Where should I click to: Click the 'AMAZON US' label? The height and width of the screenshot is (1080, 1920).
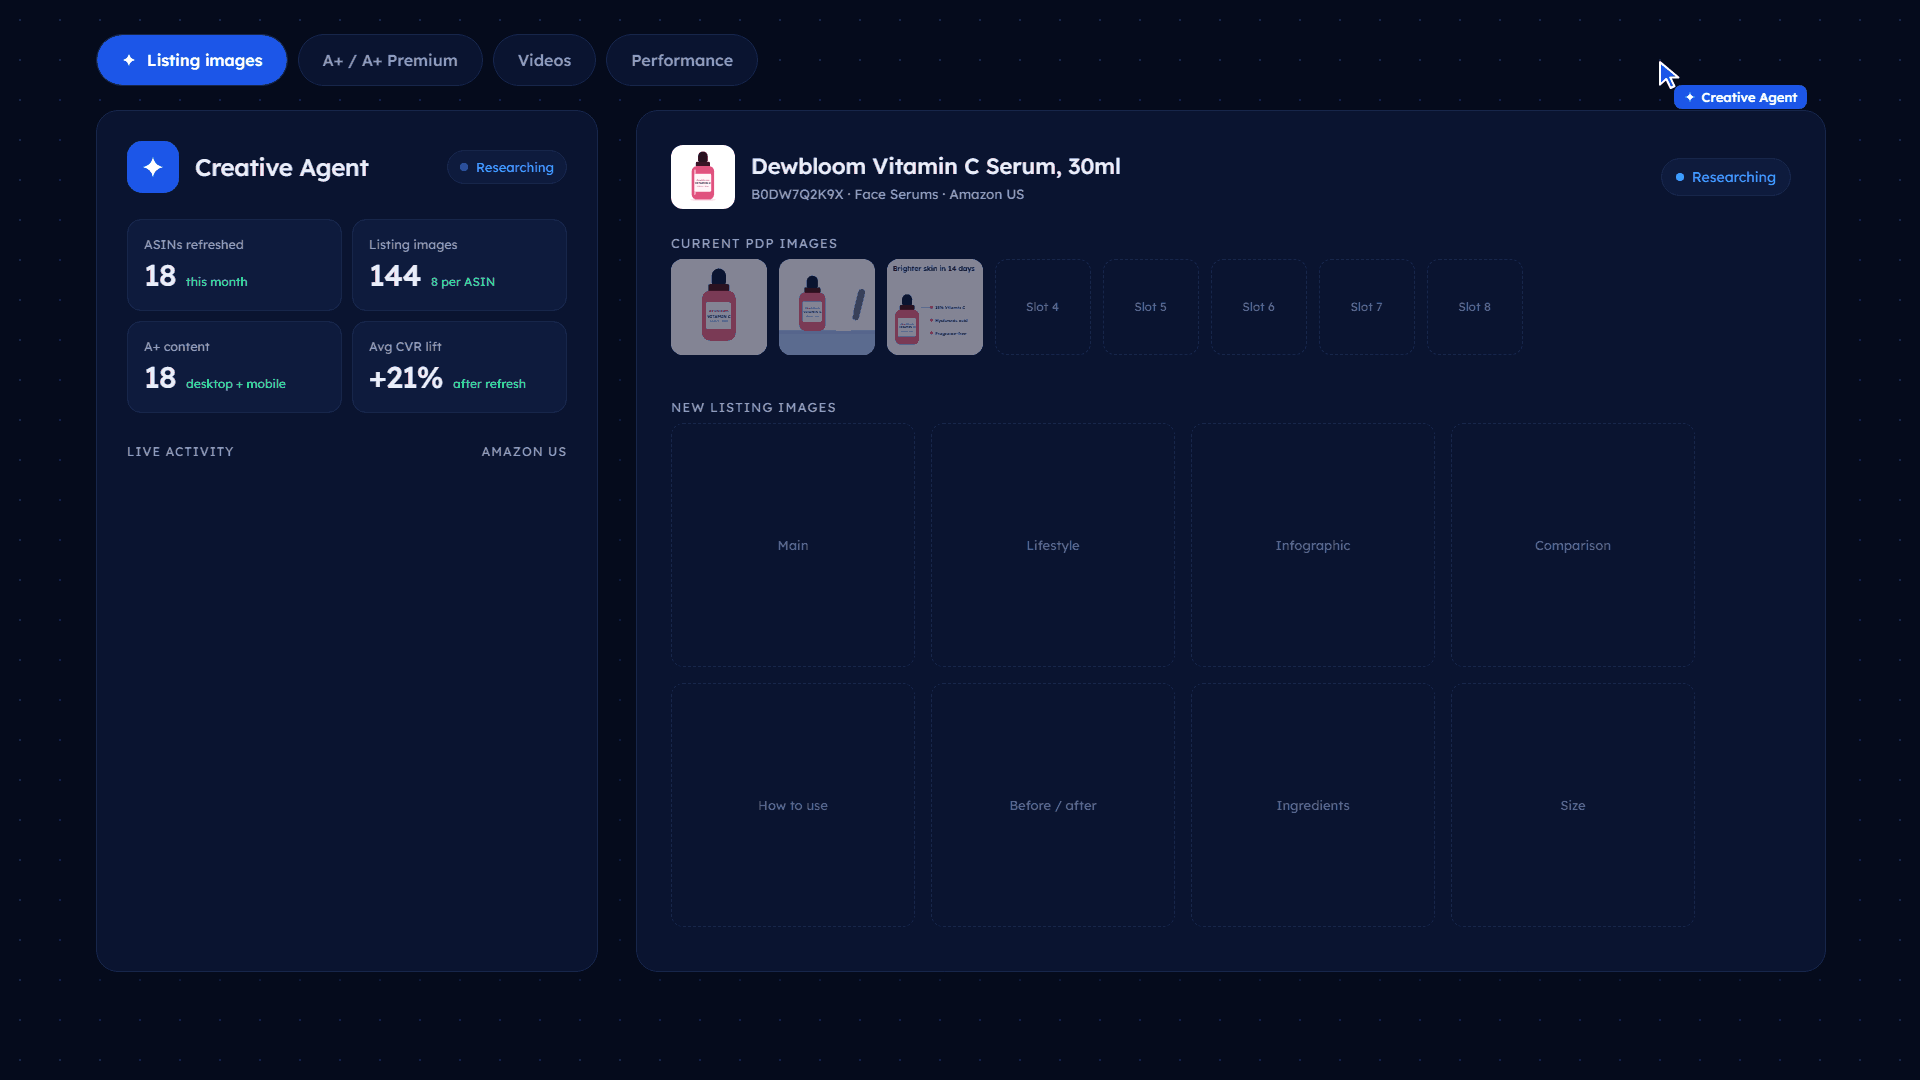point(524,452)
